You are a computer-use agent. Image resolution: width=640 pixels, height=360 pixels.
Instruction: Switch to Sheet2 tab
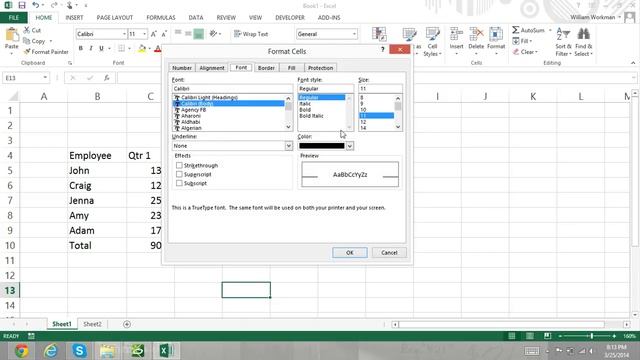pyautogui.click(x=92, y=324)
